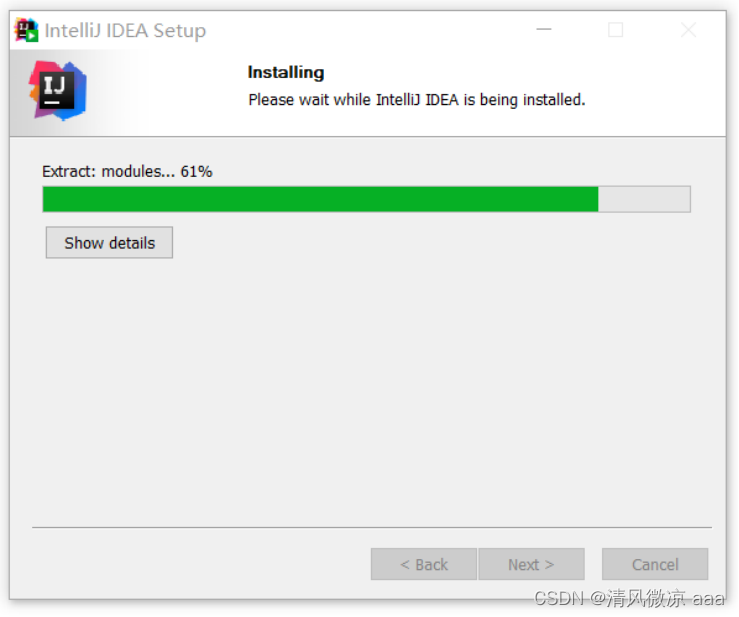This screenshot has height=617, width=739.
Task: Show details of the installation
Action: tap(109, 243)
